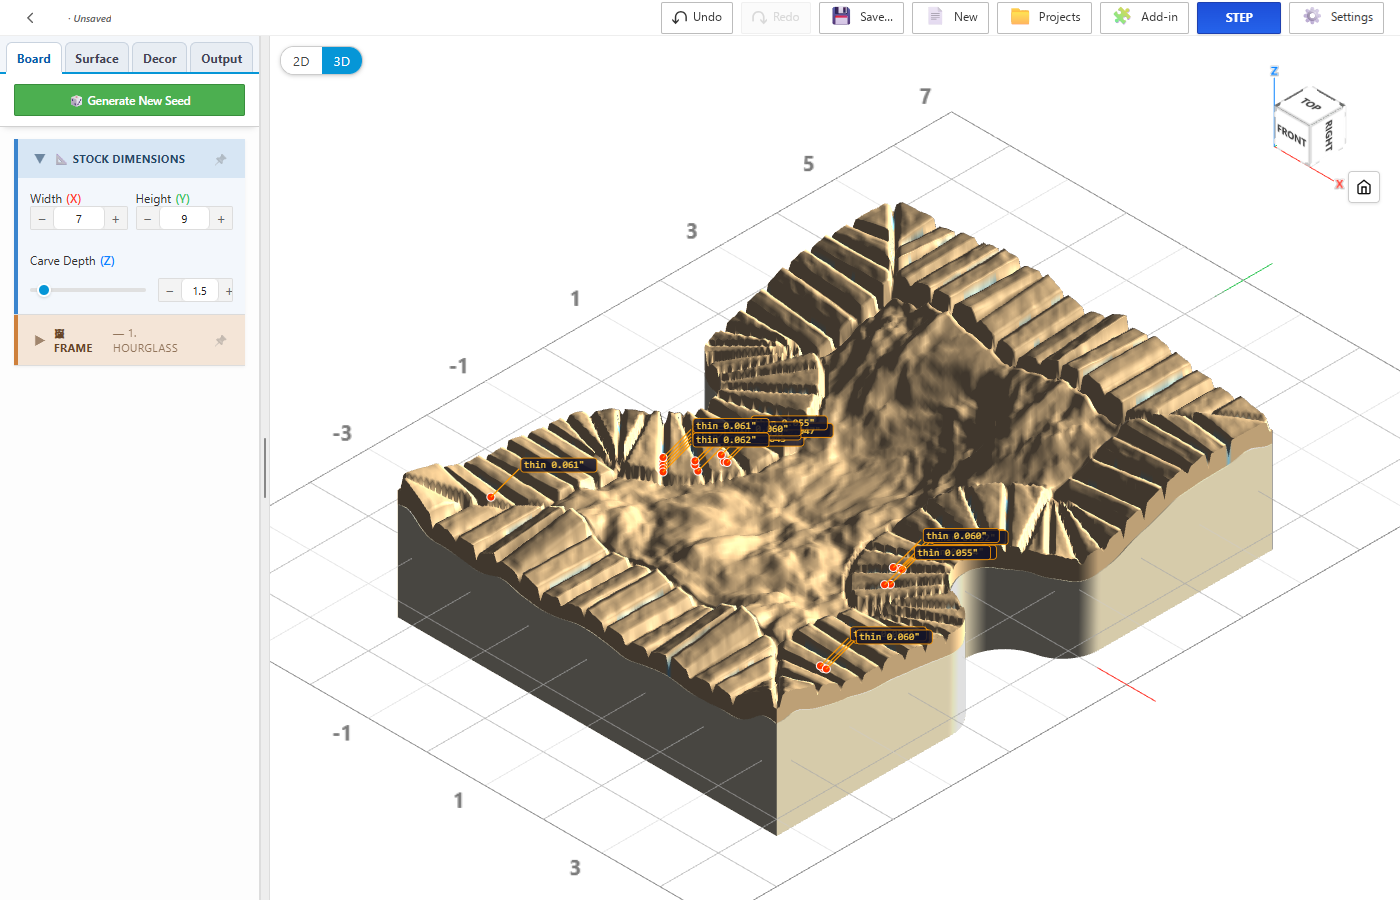Screen dimensions: 1400x900
Task: Switch the viewport to 2D view
Action: click(301, 61)
